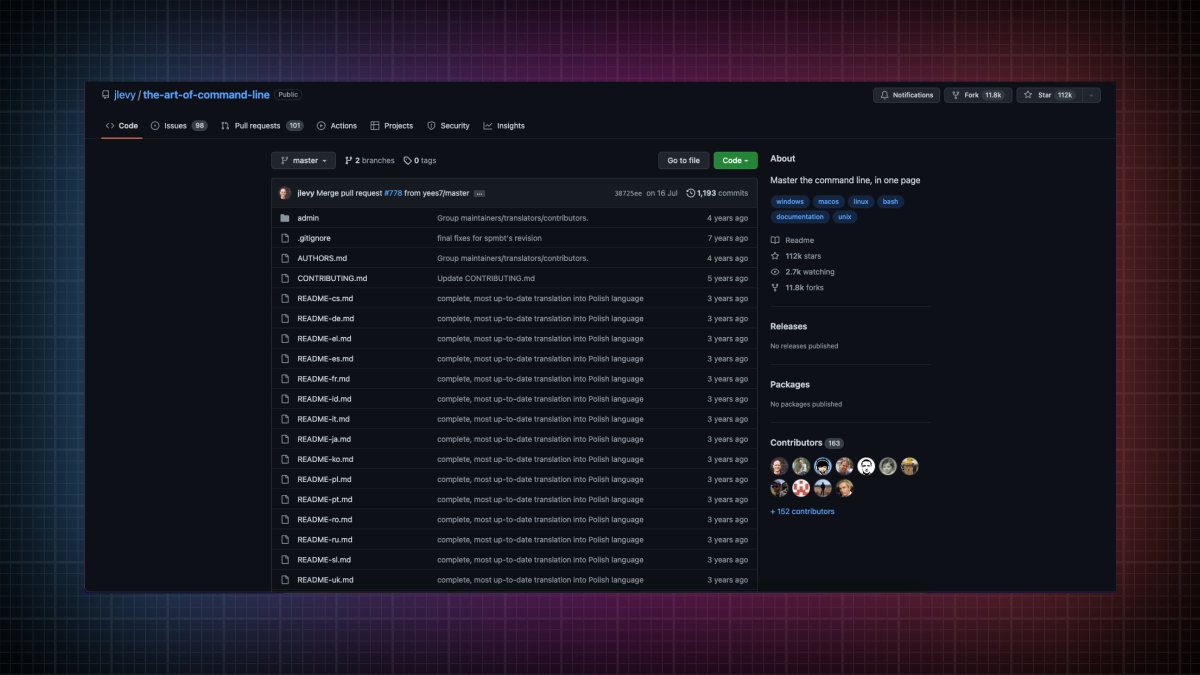The image size is (1200, 675).
Task: Open the .gitignore file
Action: [314, 238]
